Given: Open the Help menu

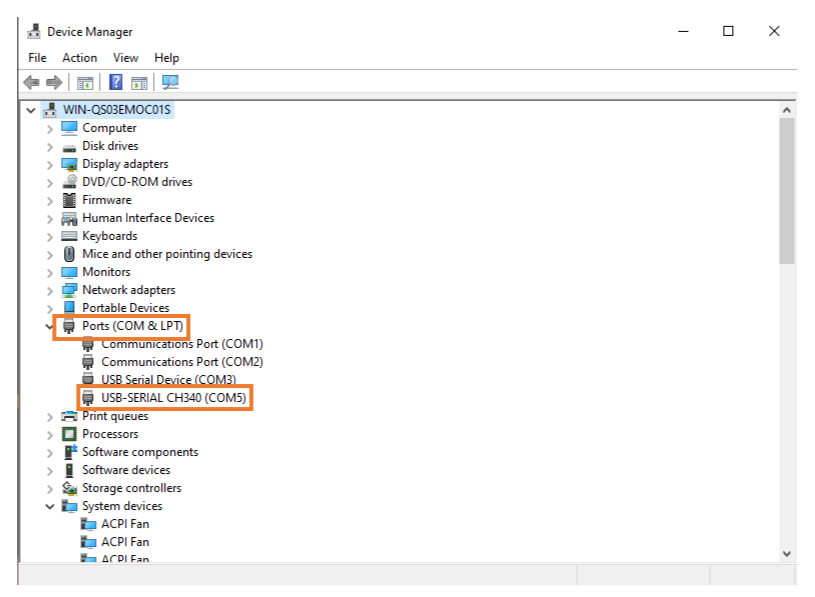Looking at the screenshot, I should pos(166,58).
